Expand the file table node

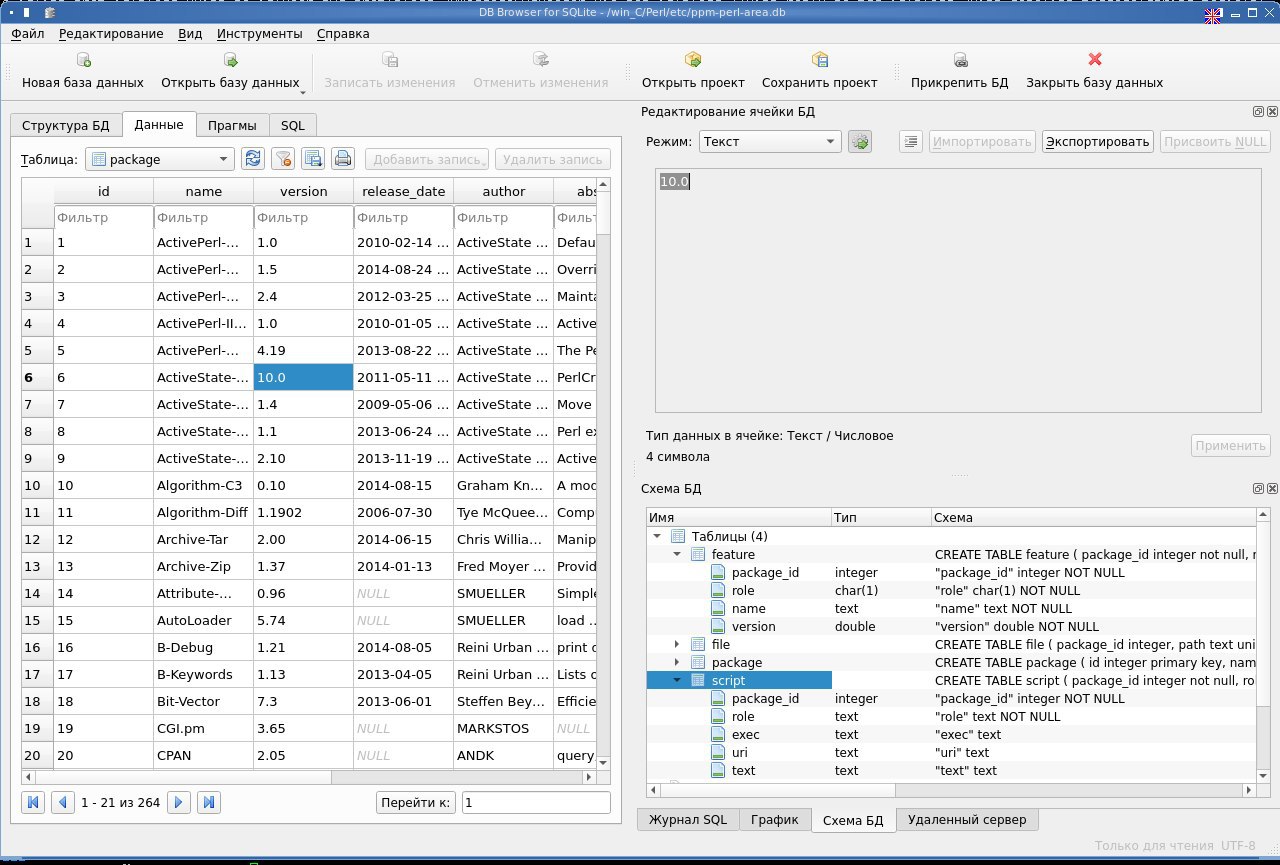[x=677, y=645]
